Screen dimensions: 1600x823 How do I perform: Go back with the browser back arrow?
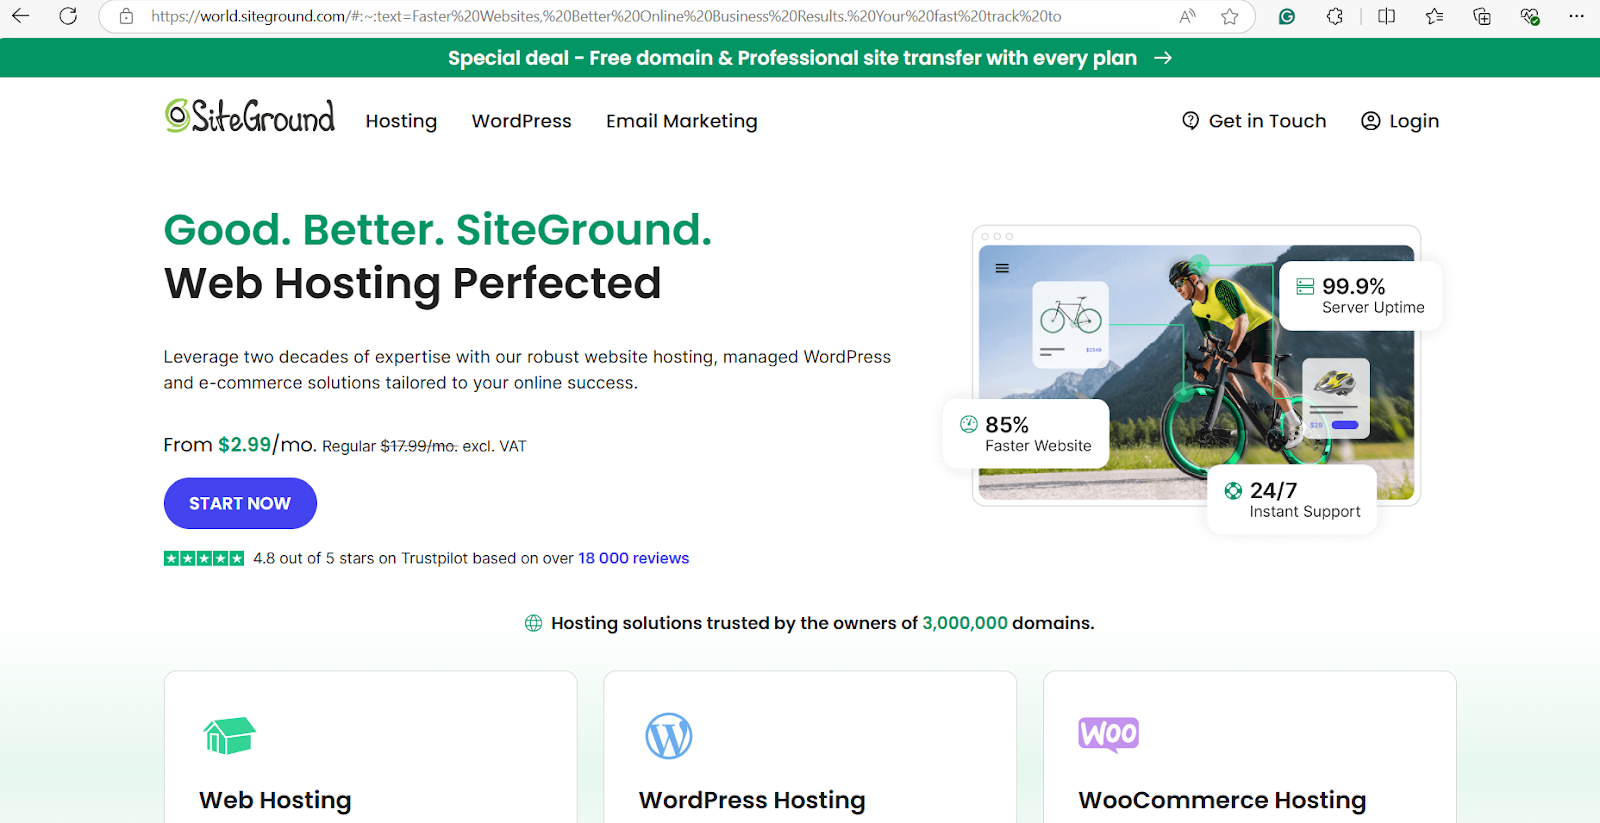20,16
